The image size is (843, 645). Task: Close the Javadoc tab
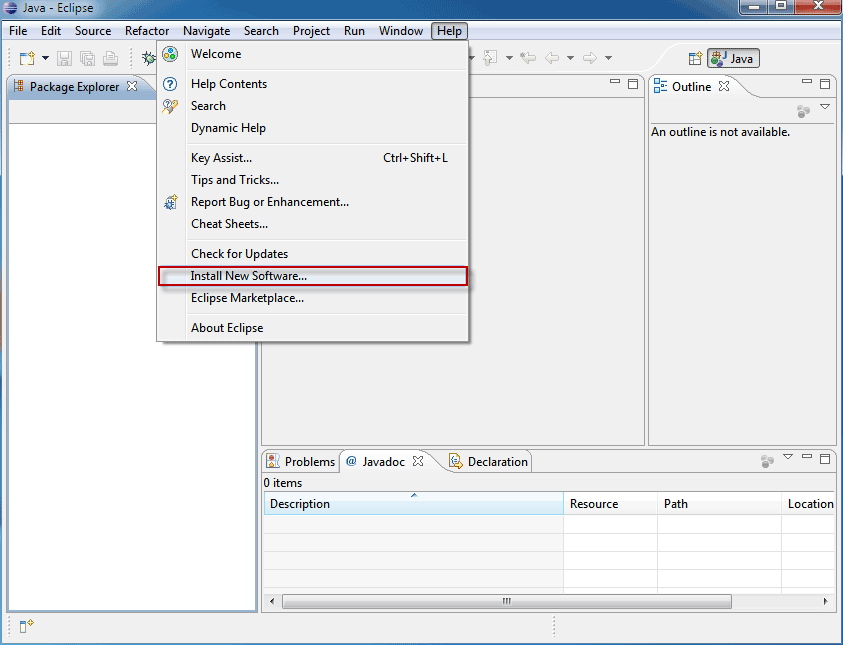click(x=418, y=461)
